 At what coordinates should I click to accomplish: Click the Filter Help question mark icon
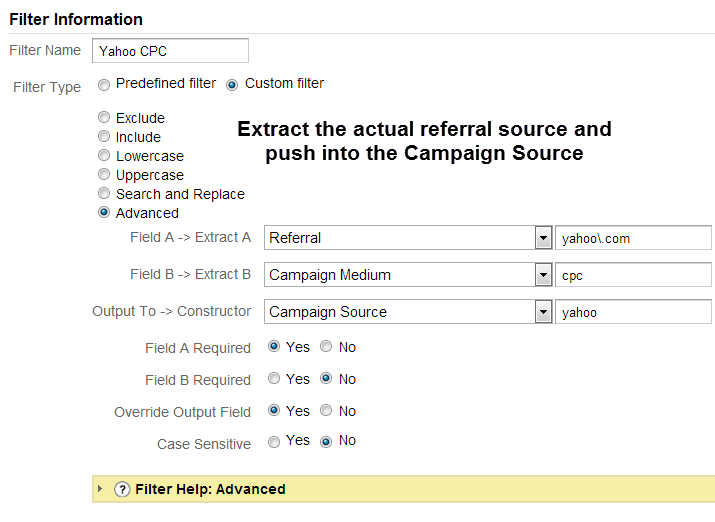coord(122,489)
